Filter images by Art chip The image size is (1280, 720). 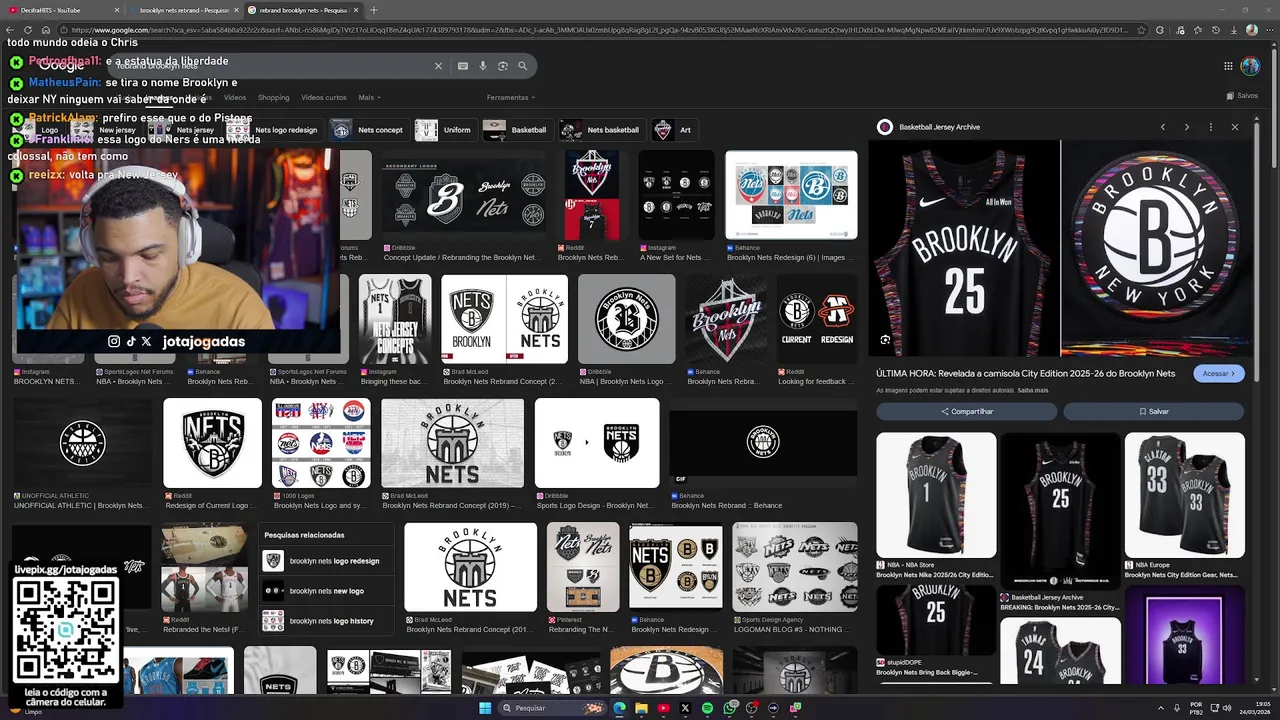pos(673,130)
